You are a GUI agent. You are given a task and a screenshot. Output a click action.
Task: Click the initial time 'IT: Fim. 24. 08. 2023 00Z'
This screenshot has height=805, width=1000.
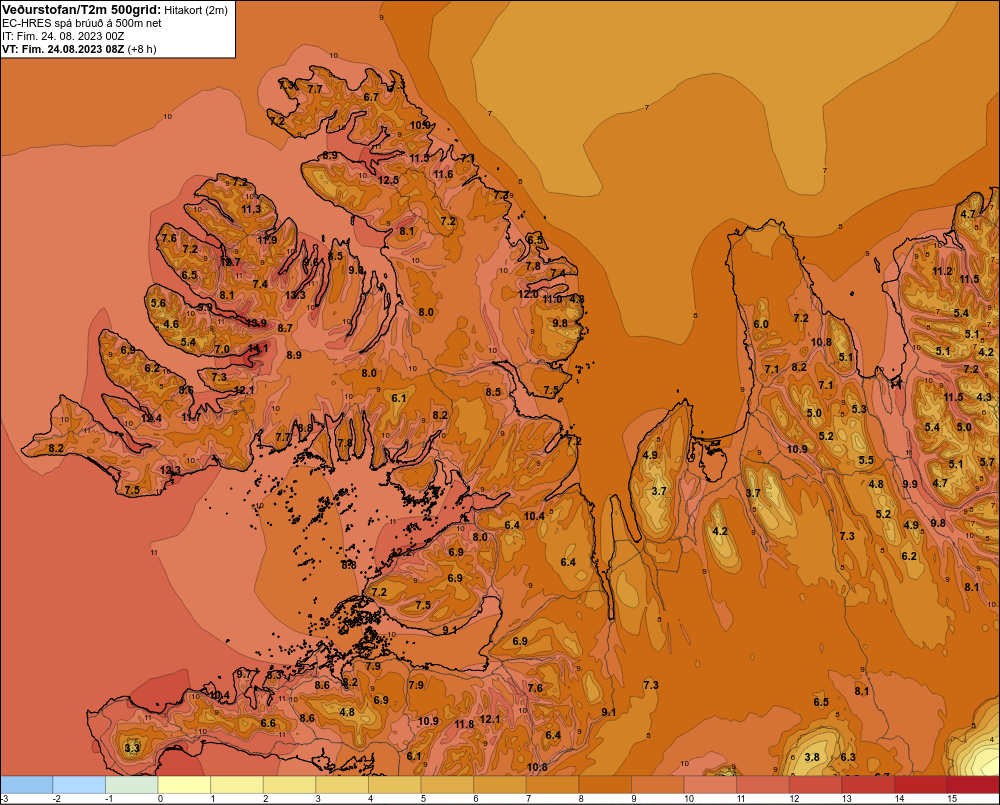point(63,36)
